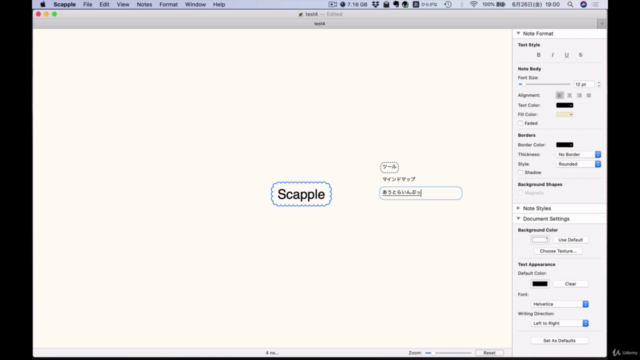
Task: Click Set As Defaults button
Action: [559, 341]
